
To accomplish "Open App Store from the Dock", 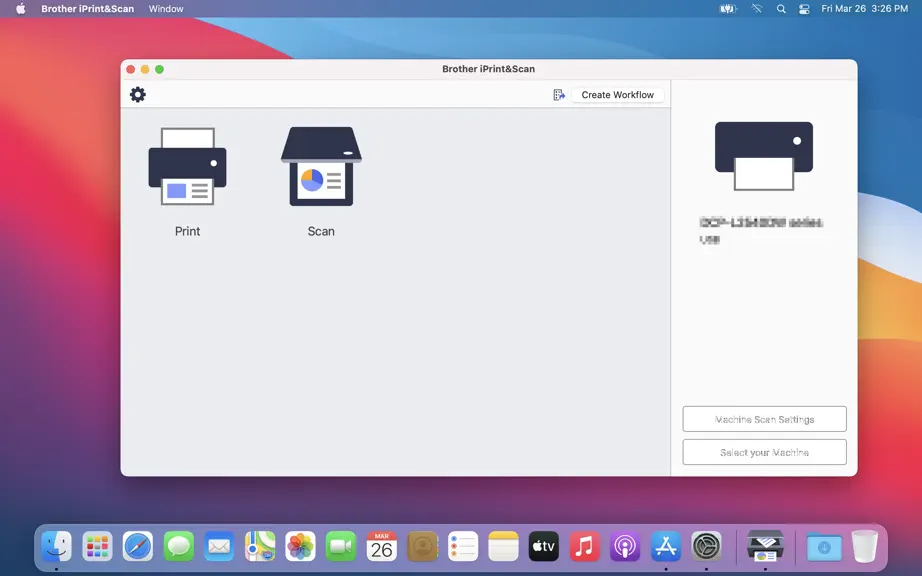I will [x=666, y=547].
